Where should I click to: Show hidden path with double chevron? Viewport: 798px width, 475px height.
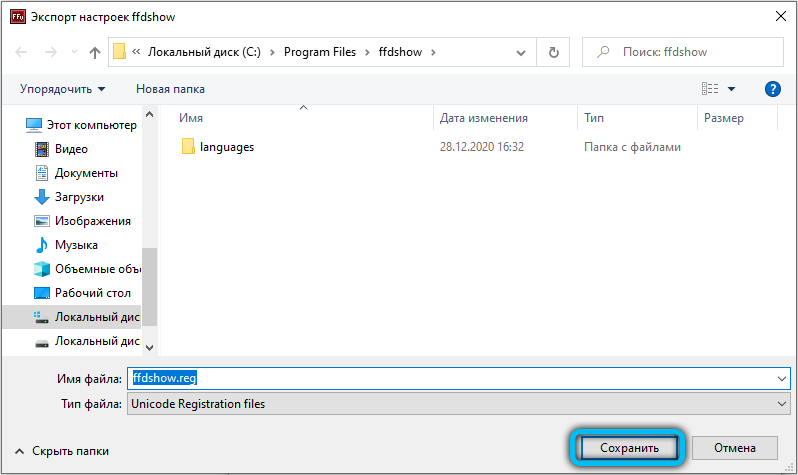click(136, 51)
